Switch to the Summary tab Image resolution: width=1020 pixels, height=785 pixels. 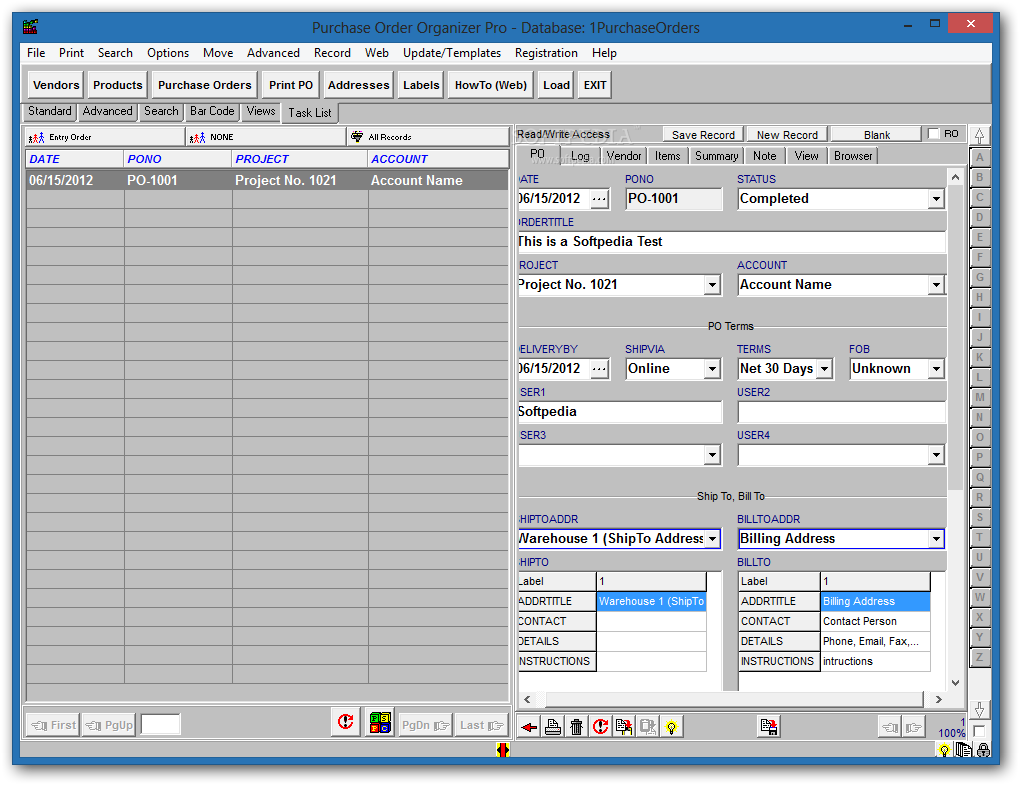(x=716, y=156)
